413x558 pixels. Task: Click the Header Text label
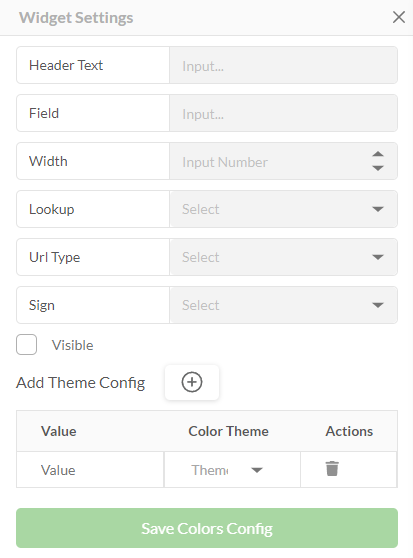coord(66,65)
